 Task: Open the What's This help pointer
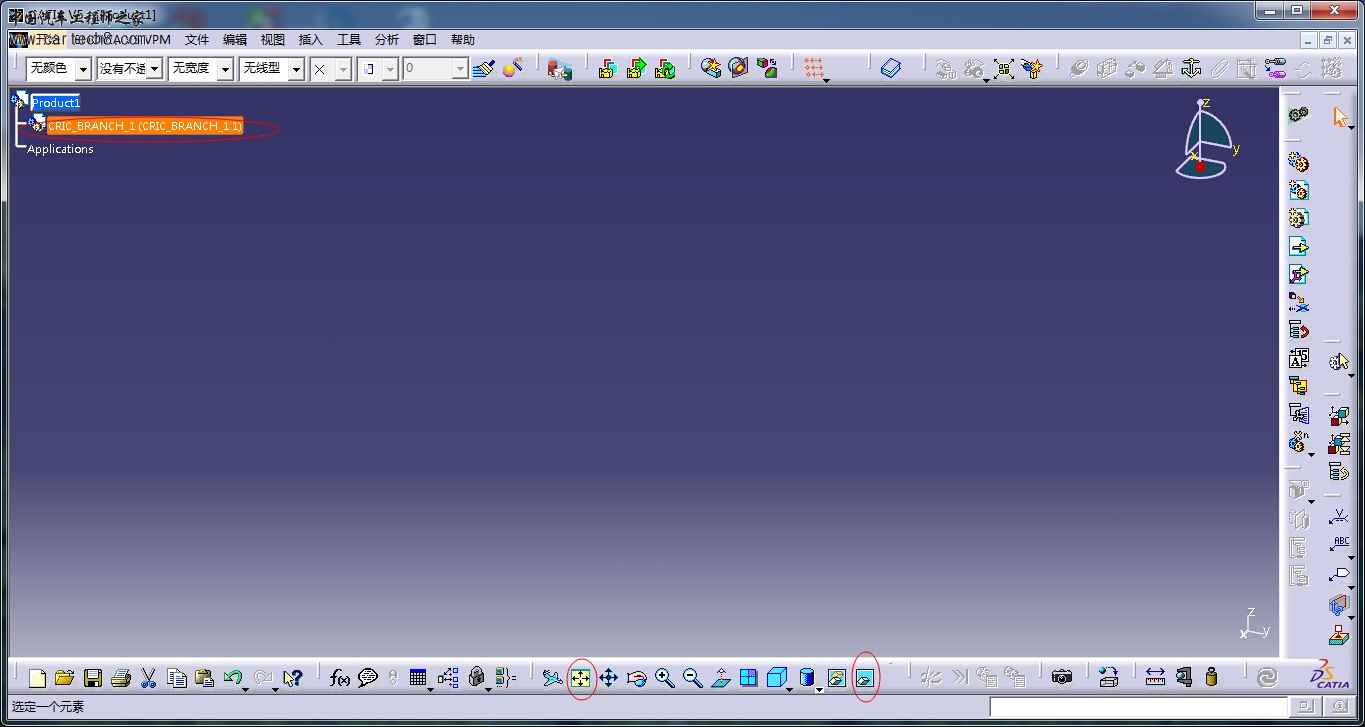tap(292, 678)
